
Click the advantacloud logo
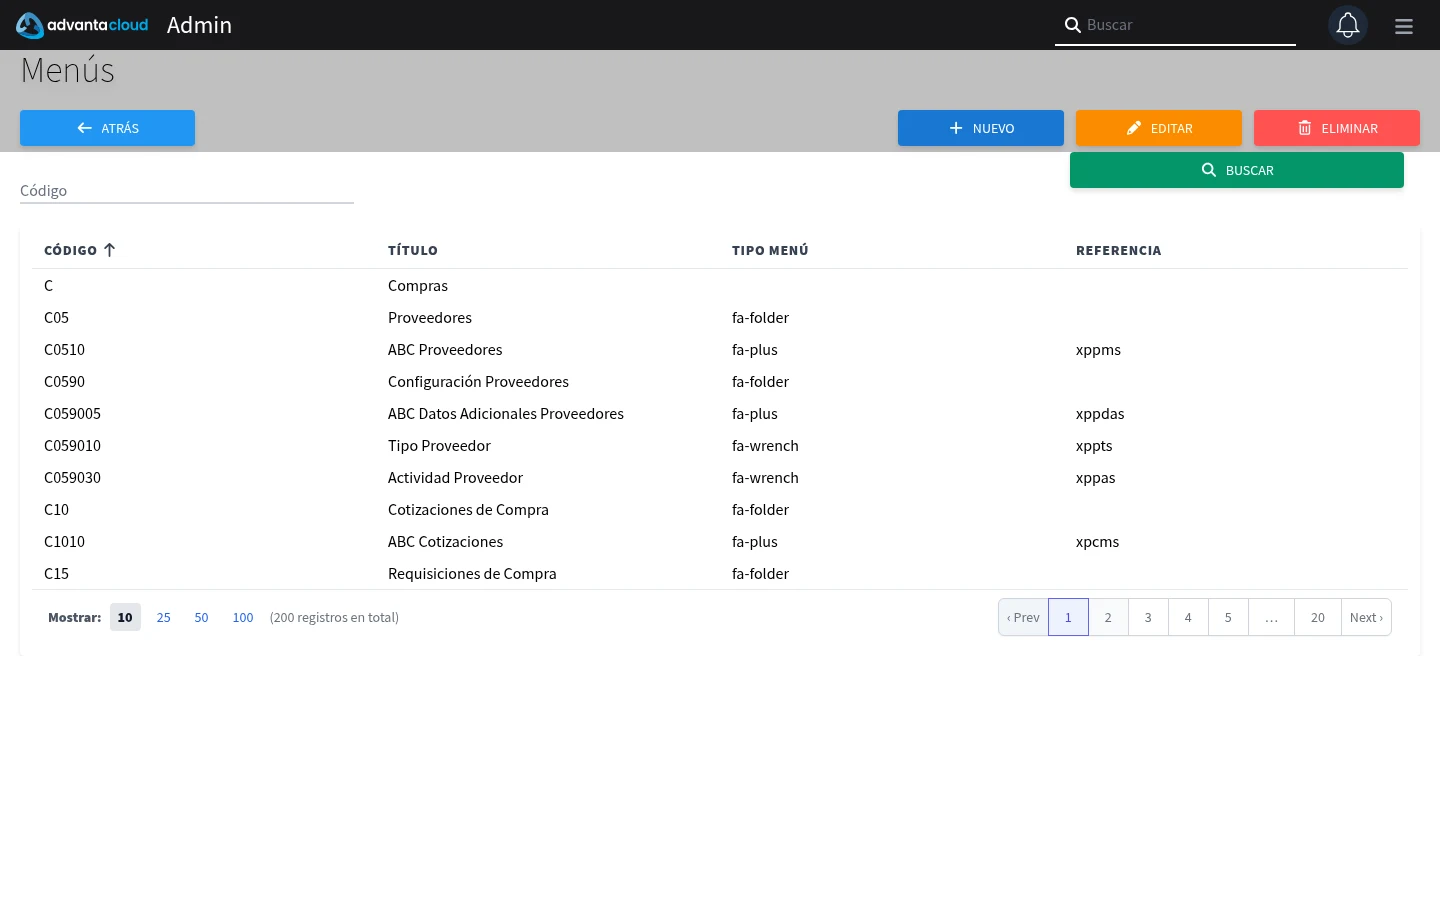coord(82,25)
